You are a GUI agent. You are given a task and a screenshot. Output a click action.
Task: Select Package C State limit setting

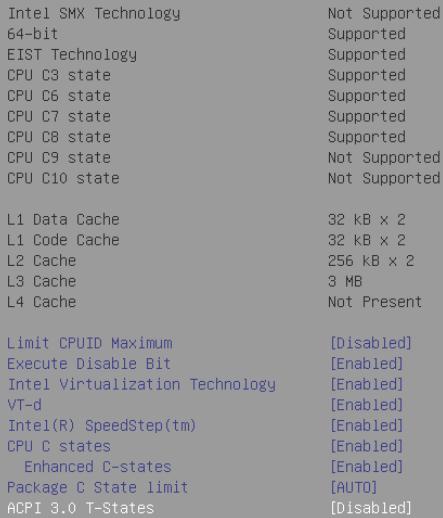pos(97,488)
